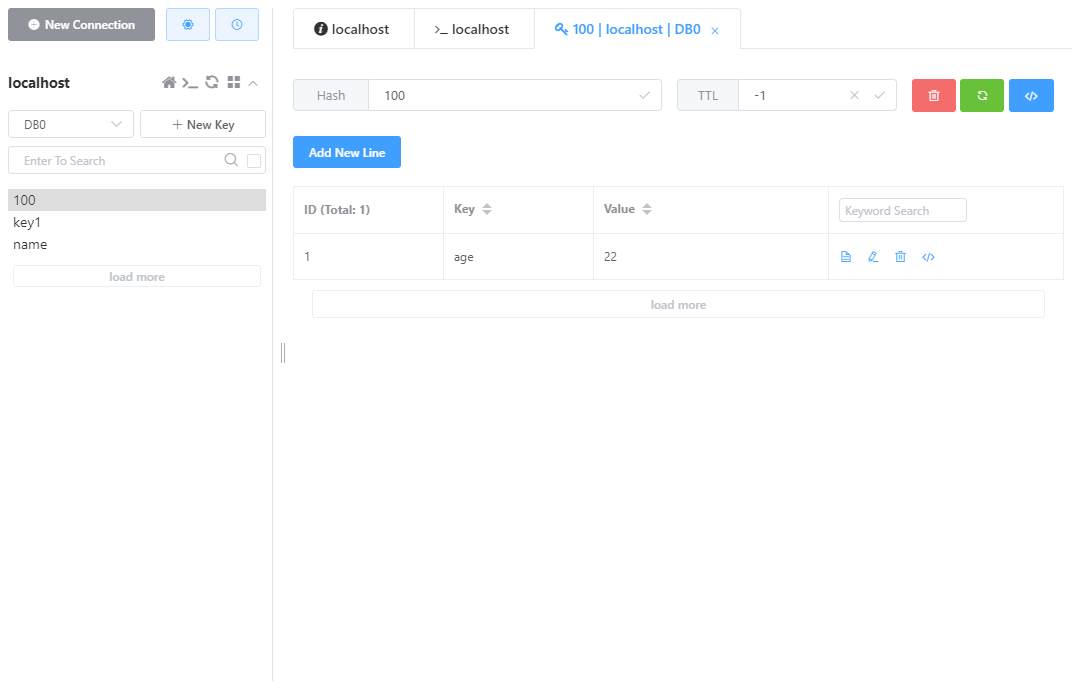Close the 100 | localhost | DB0 tab
The width and height of the screenshot is (1084, 689).
point(715,30)
